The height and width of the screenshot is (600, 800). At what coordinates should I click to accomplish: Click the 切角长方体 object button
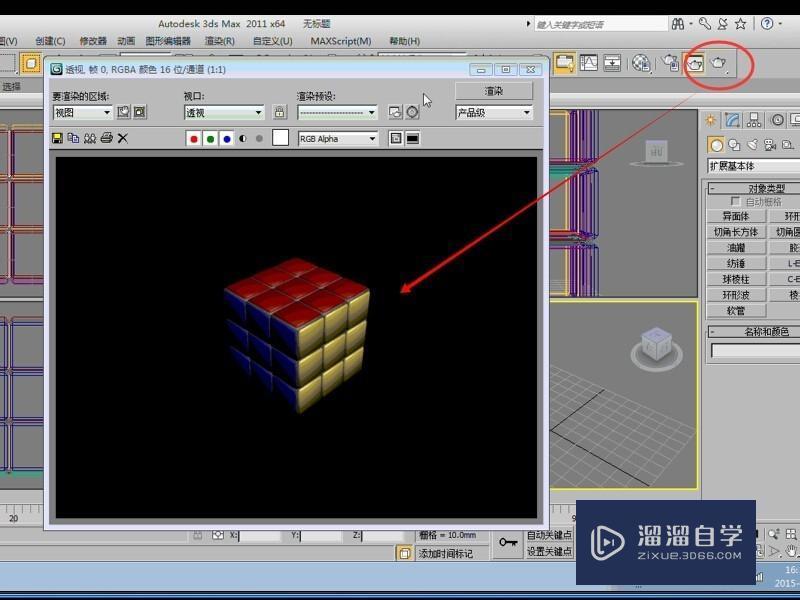(736, 232)
